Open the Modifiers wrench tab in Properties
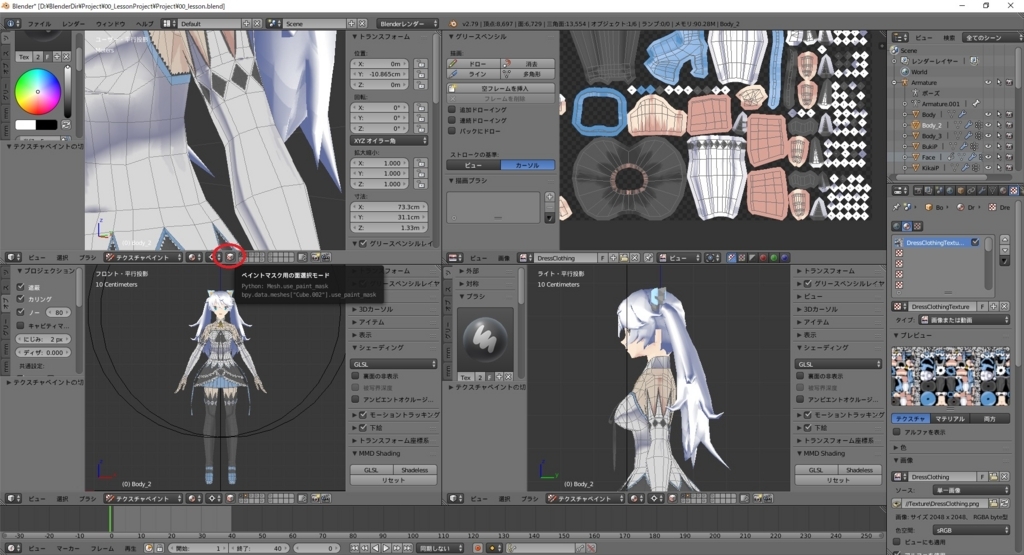Screen dimensions: 1024x555 tap(982, 191)
